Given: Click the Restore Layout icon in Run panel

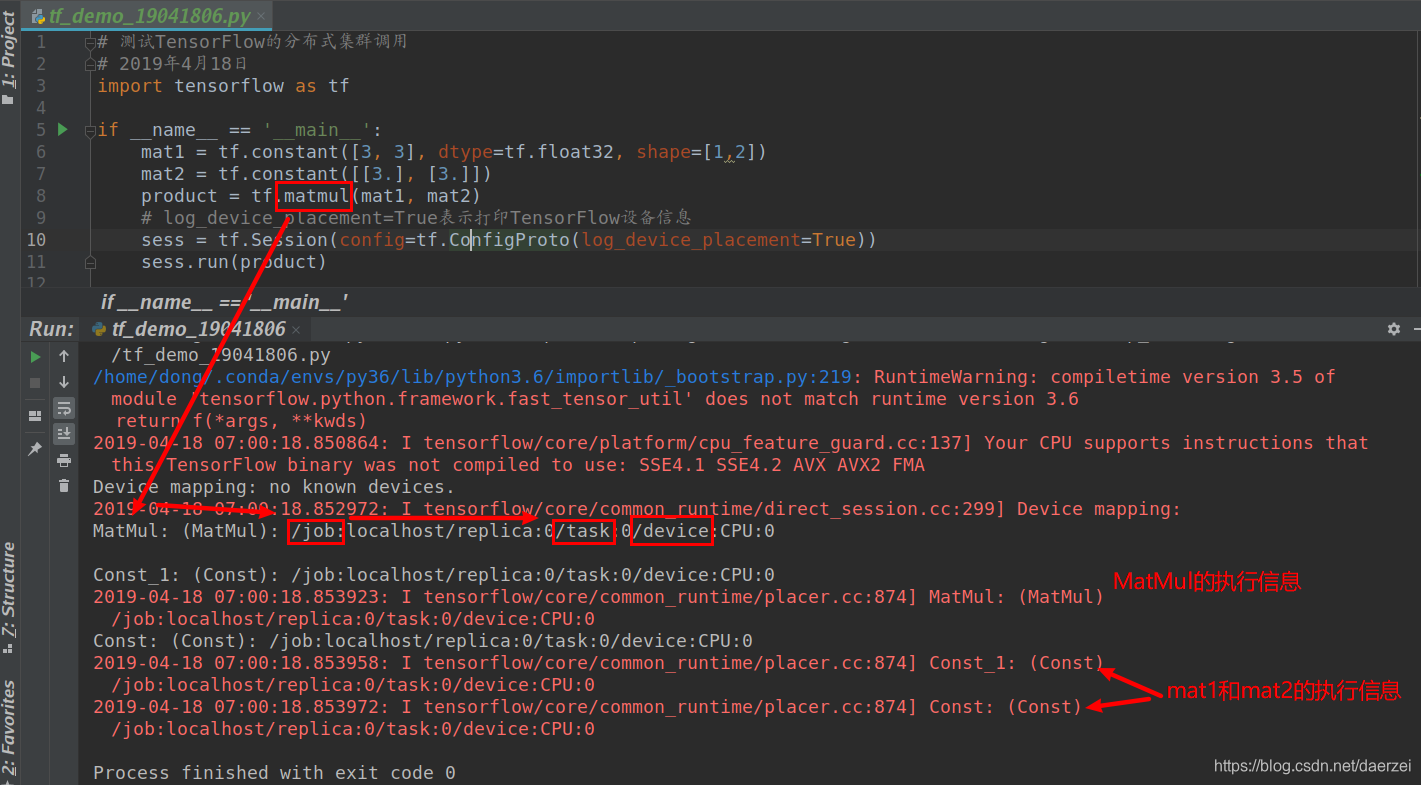Looking at the screenshot, I should (x=36, y=415).
